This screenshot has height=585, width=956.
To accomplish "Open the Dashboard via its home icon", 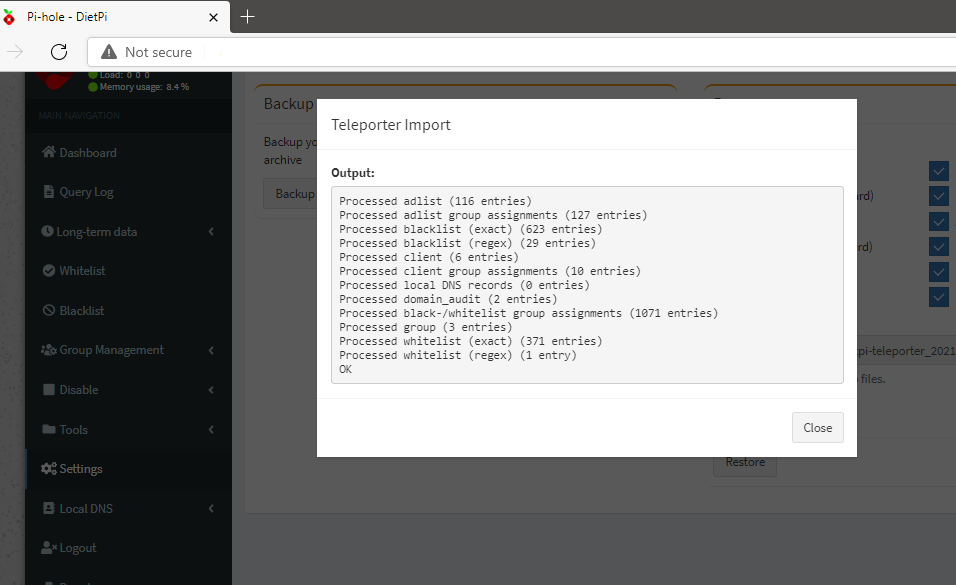I will tap(49, 152).
